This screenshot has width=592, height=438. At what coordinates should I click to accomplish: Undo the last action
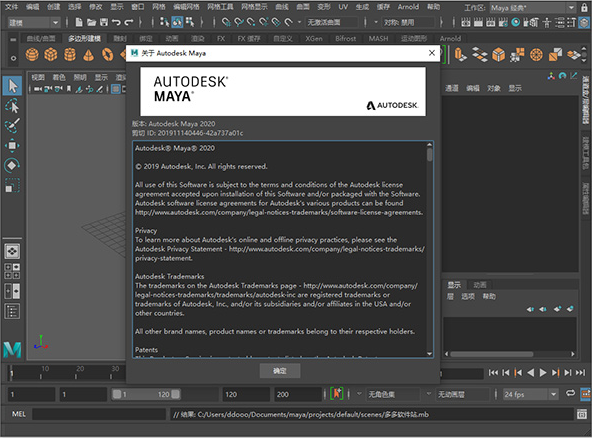pos(116,23)
